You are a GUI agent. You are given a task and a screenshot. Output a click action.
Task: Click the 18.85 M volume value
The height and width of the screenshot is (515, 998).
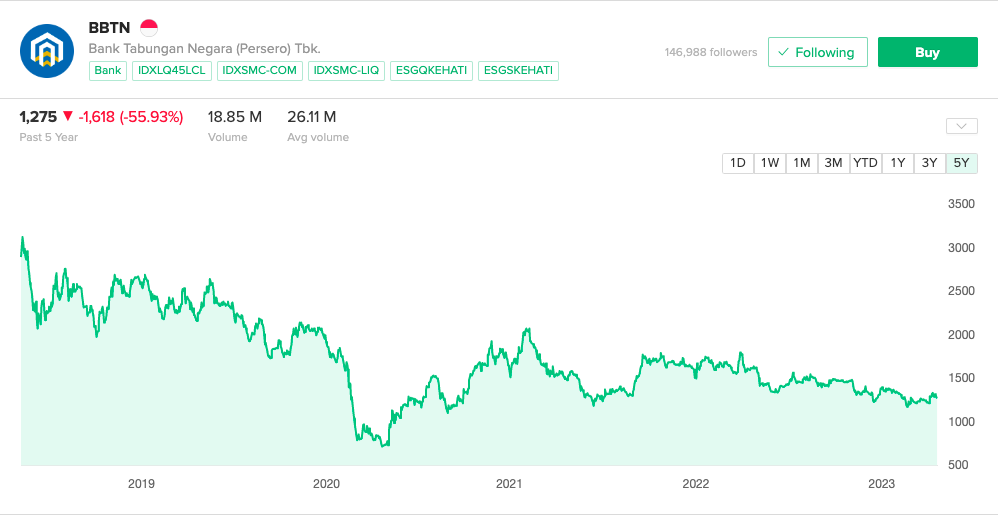235,116
